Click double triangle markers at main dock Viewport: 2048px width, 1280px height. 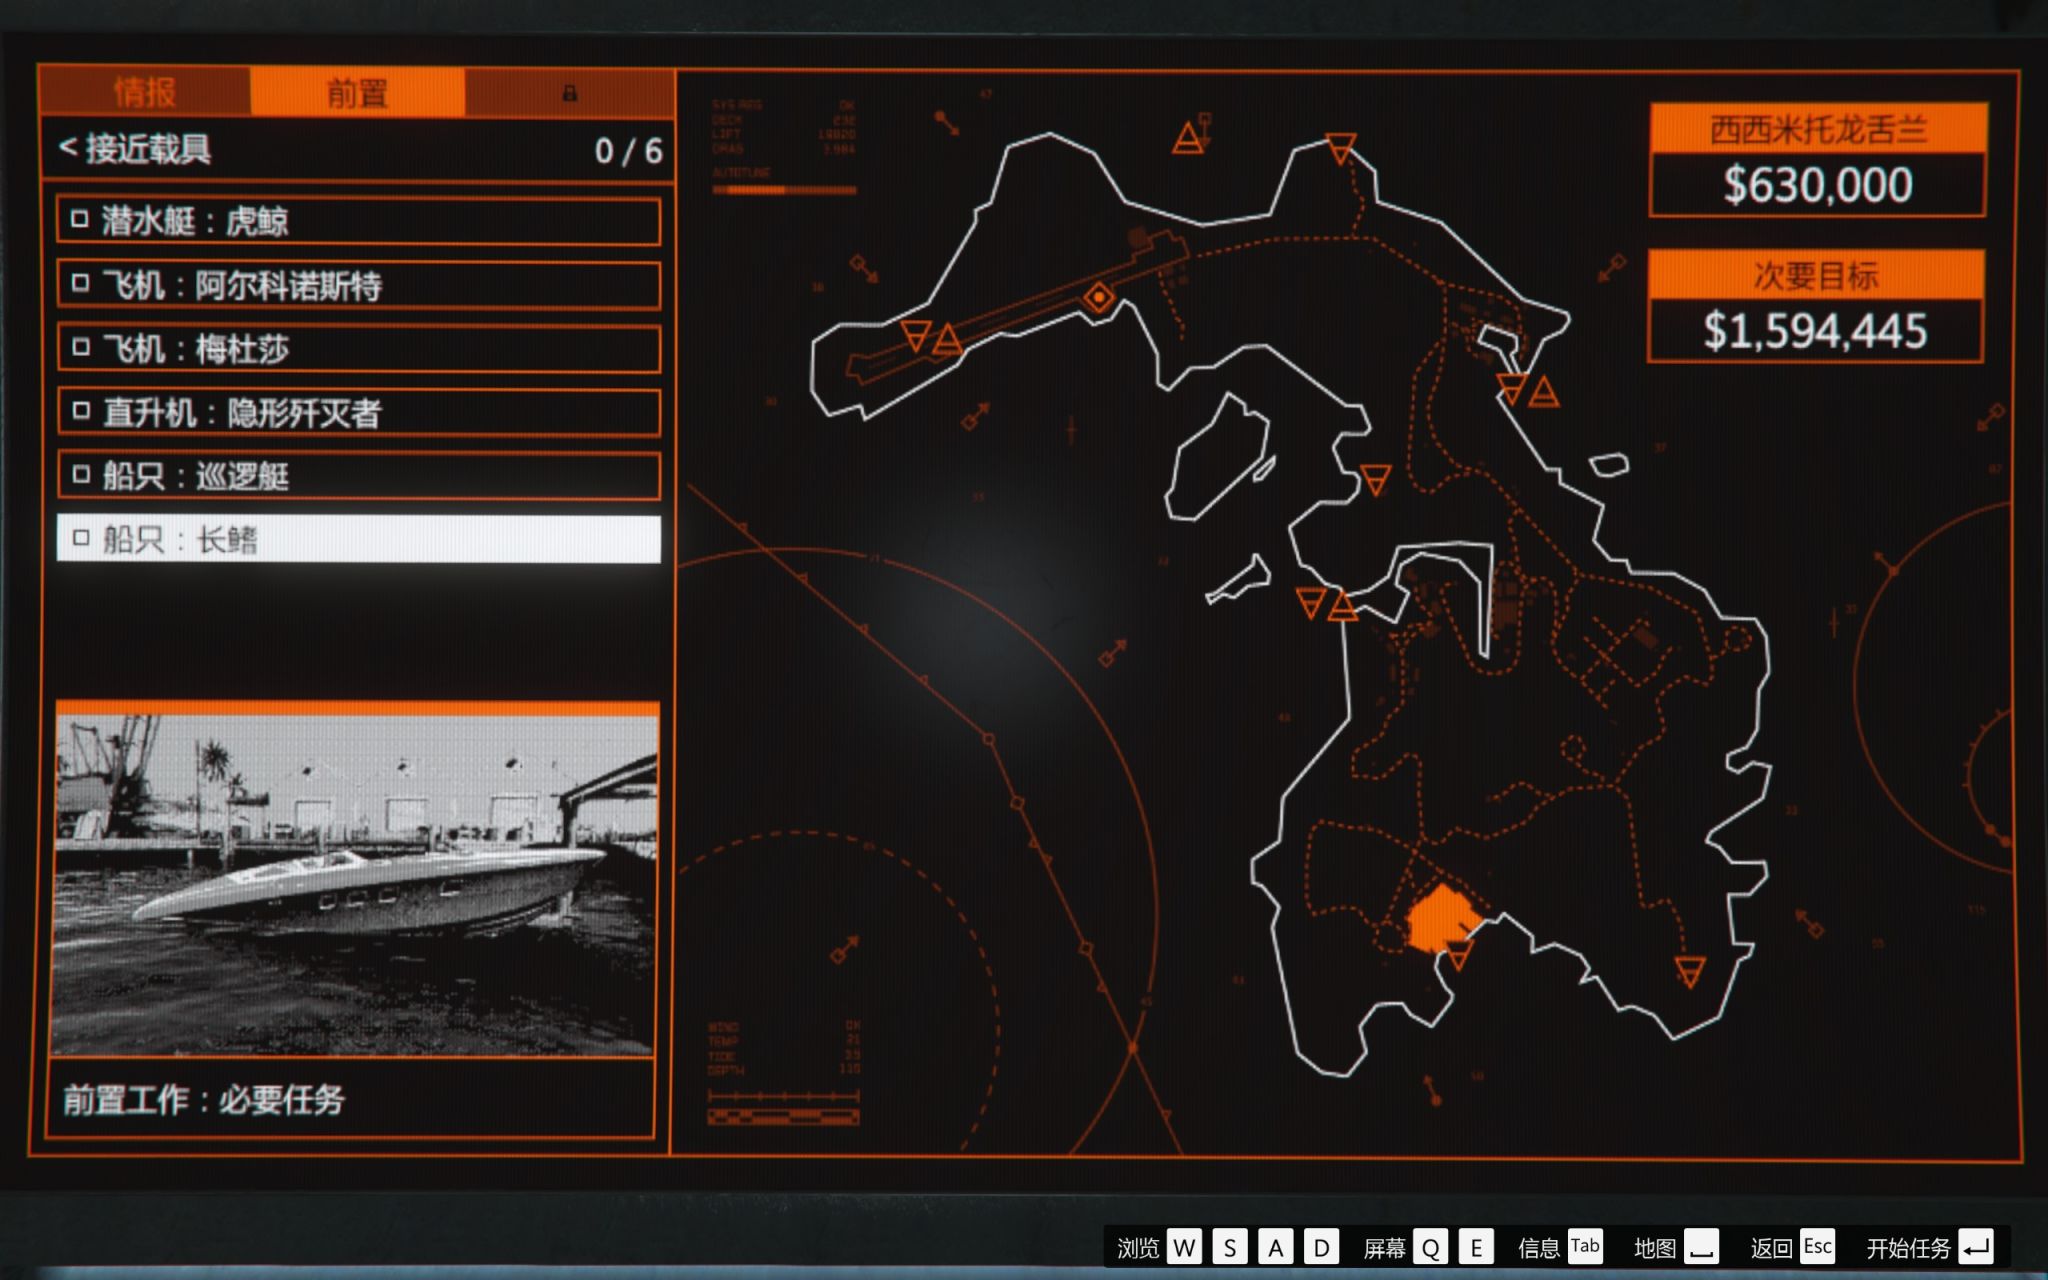pyautogui.click(x=1326, y=604)
